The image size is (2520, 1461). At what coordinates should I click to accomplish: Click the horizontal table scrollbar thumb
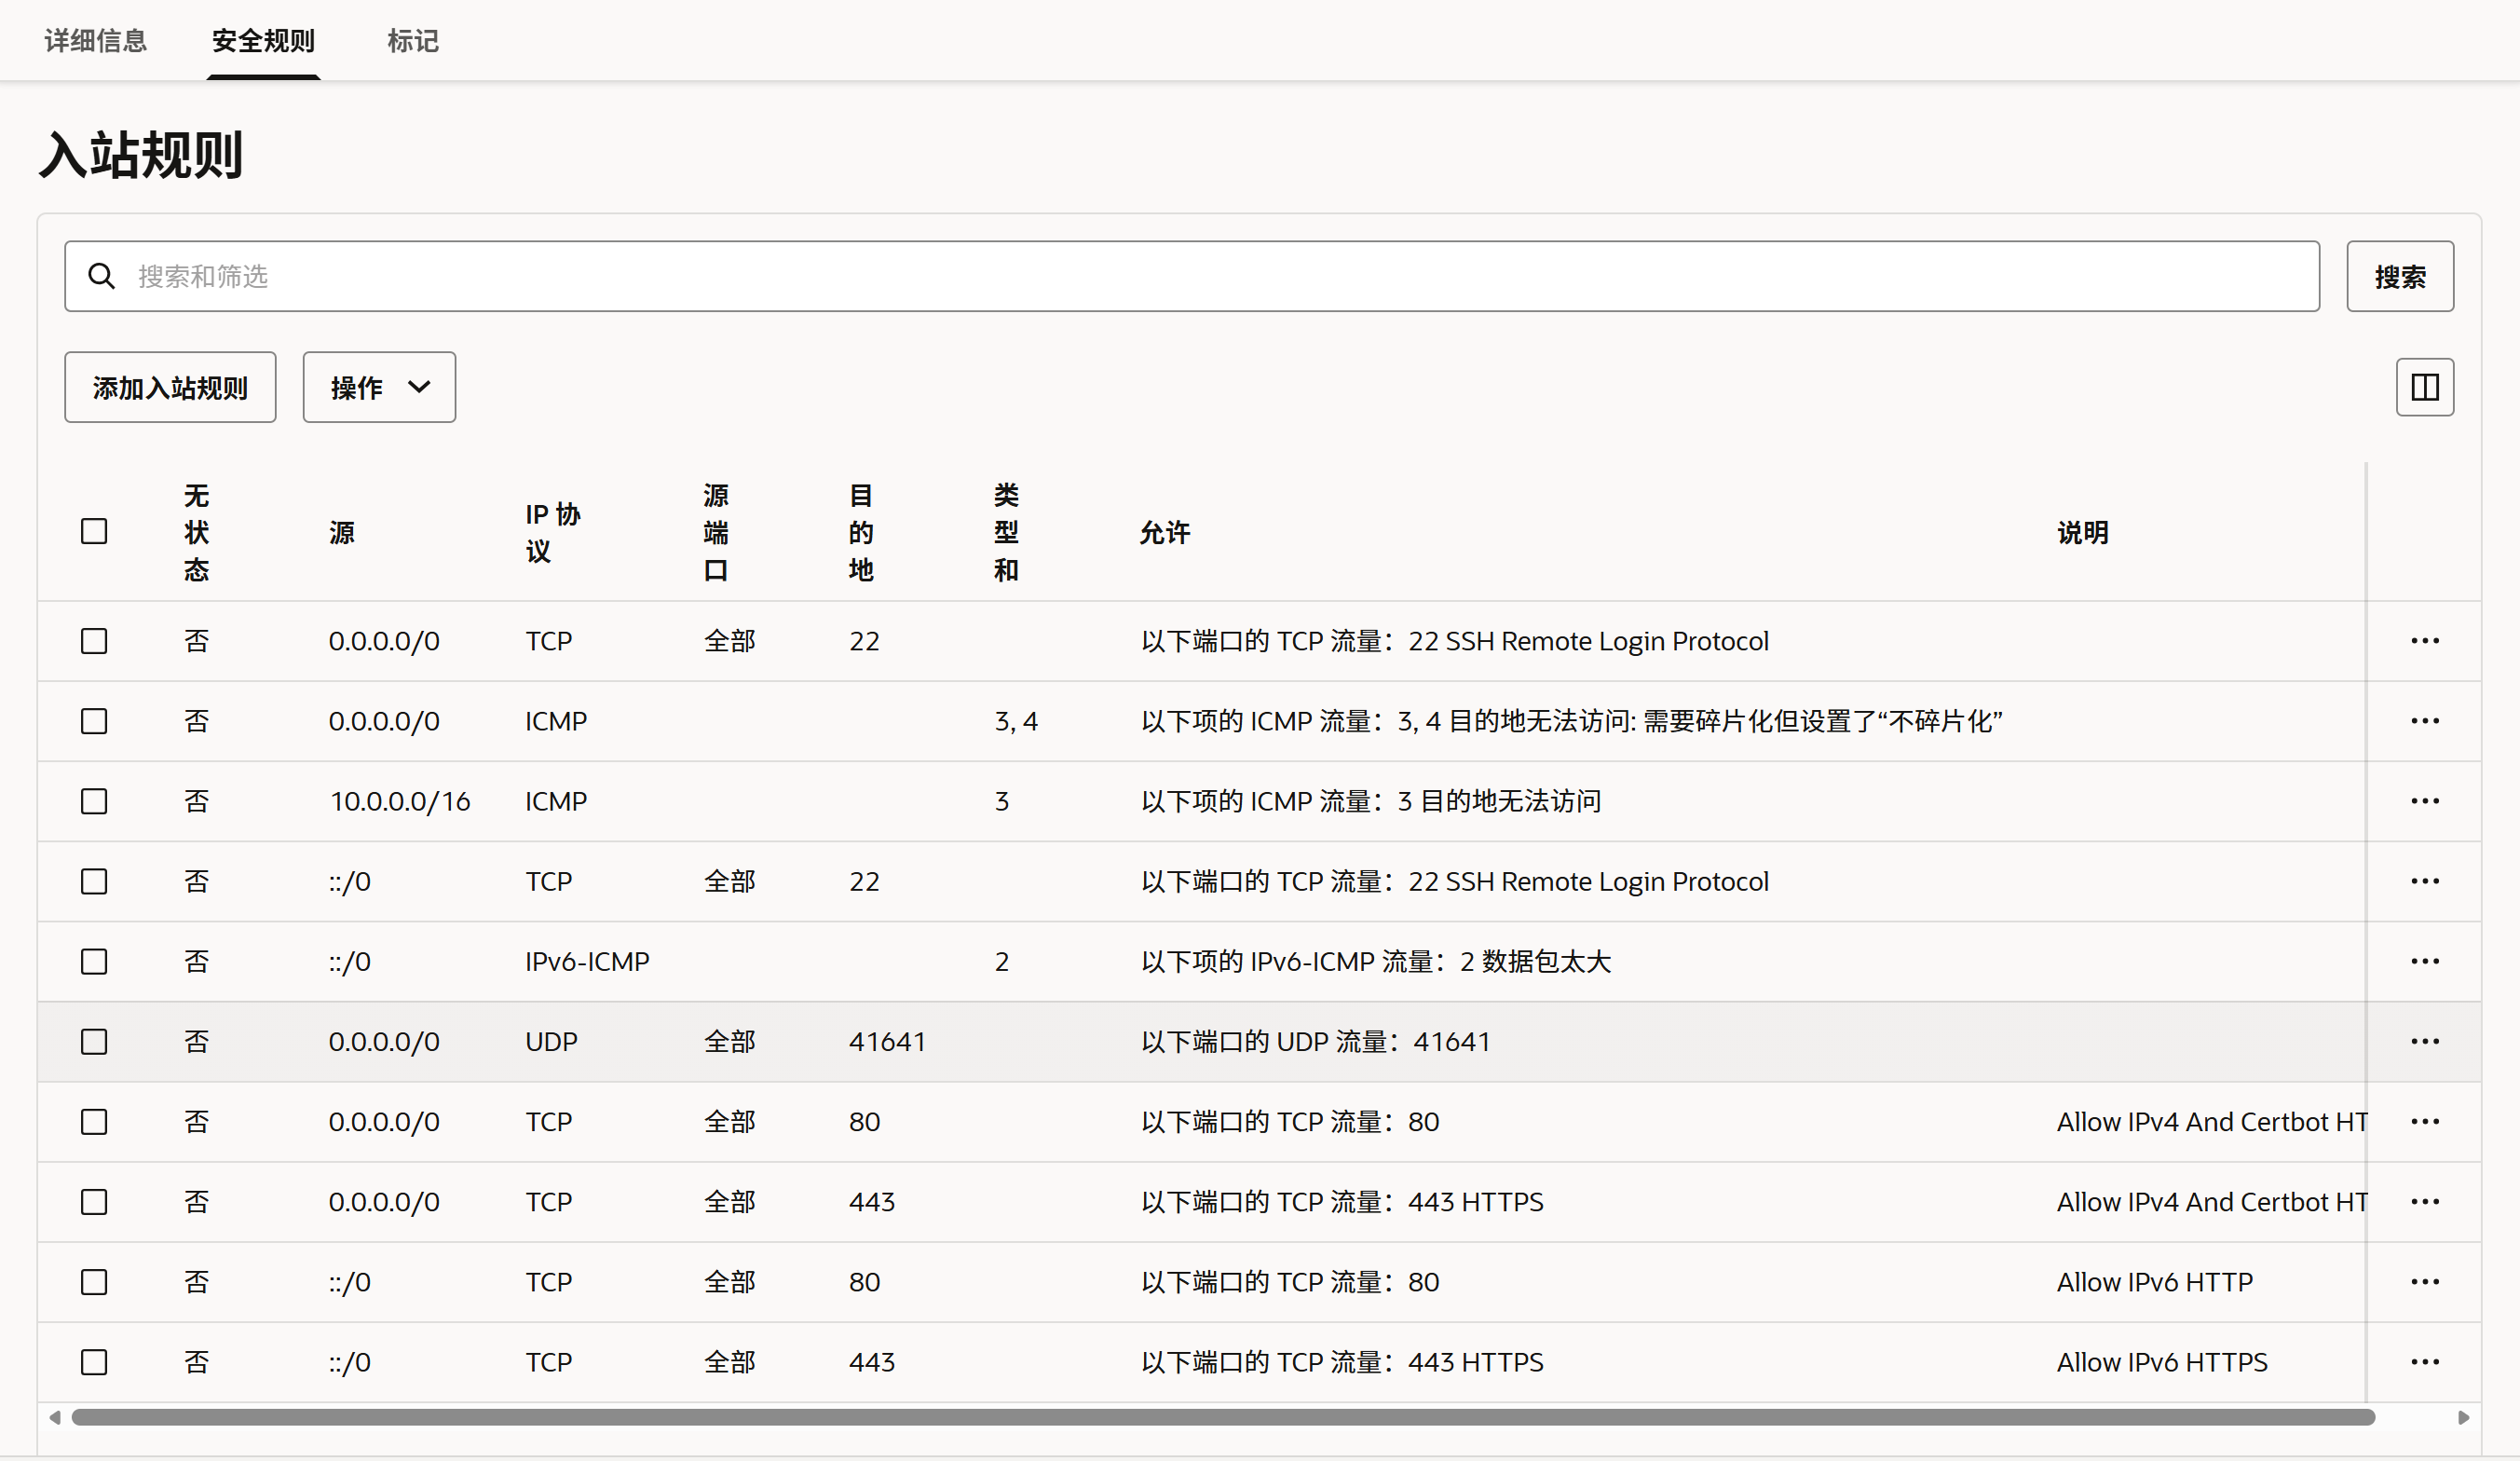(1222, 1417)
